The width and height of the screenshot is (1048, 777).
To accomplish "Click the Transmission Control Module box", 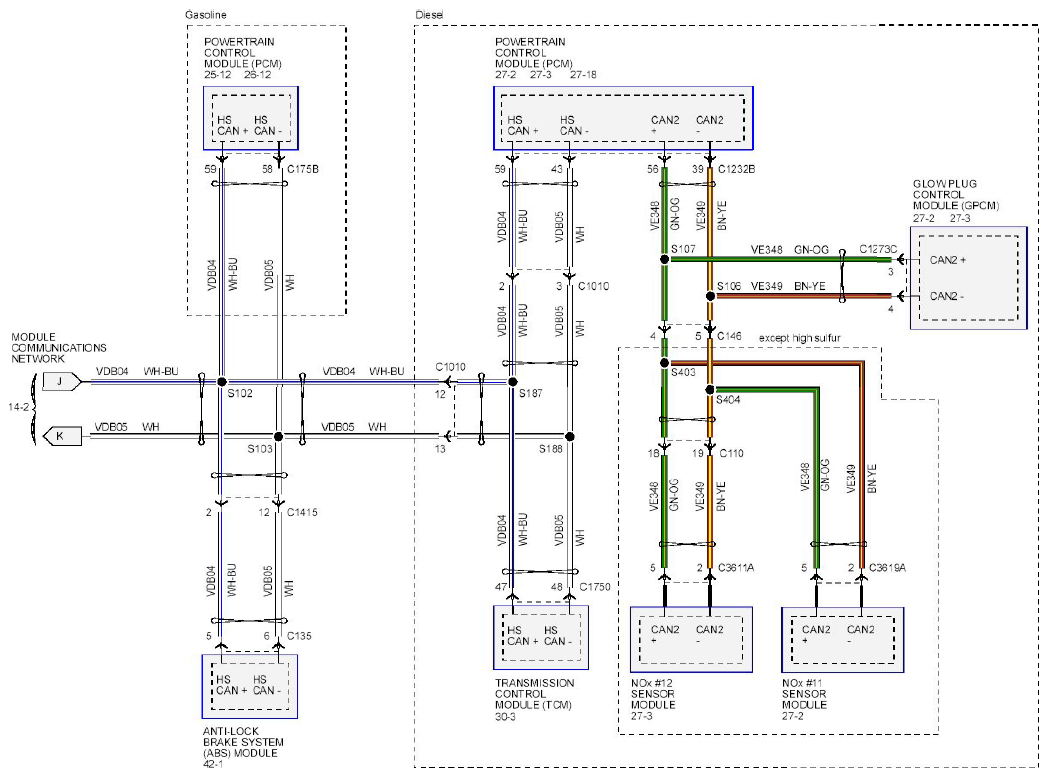I will pyautogui.click(x=541, y=637).
